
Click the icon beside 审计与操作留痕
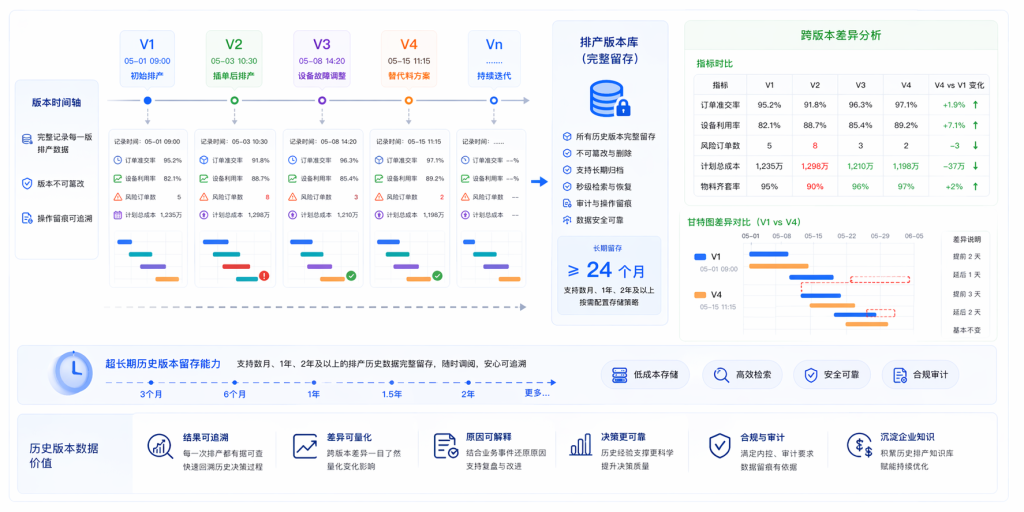[567, 204]
